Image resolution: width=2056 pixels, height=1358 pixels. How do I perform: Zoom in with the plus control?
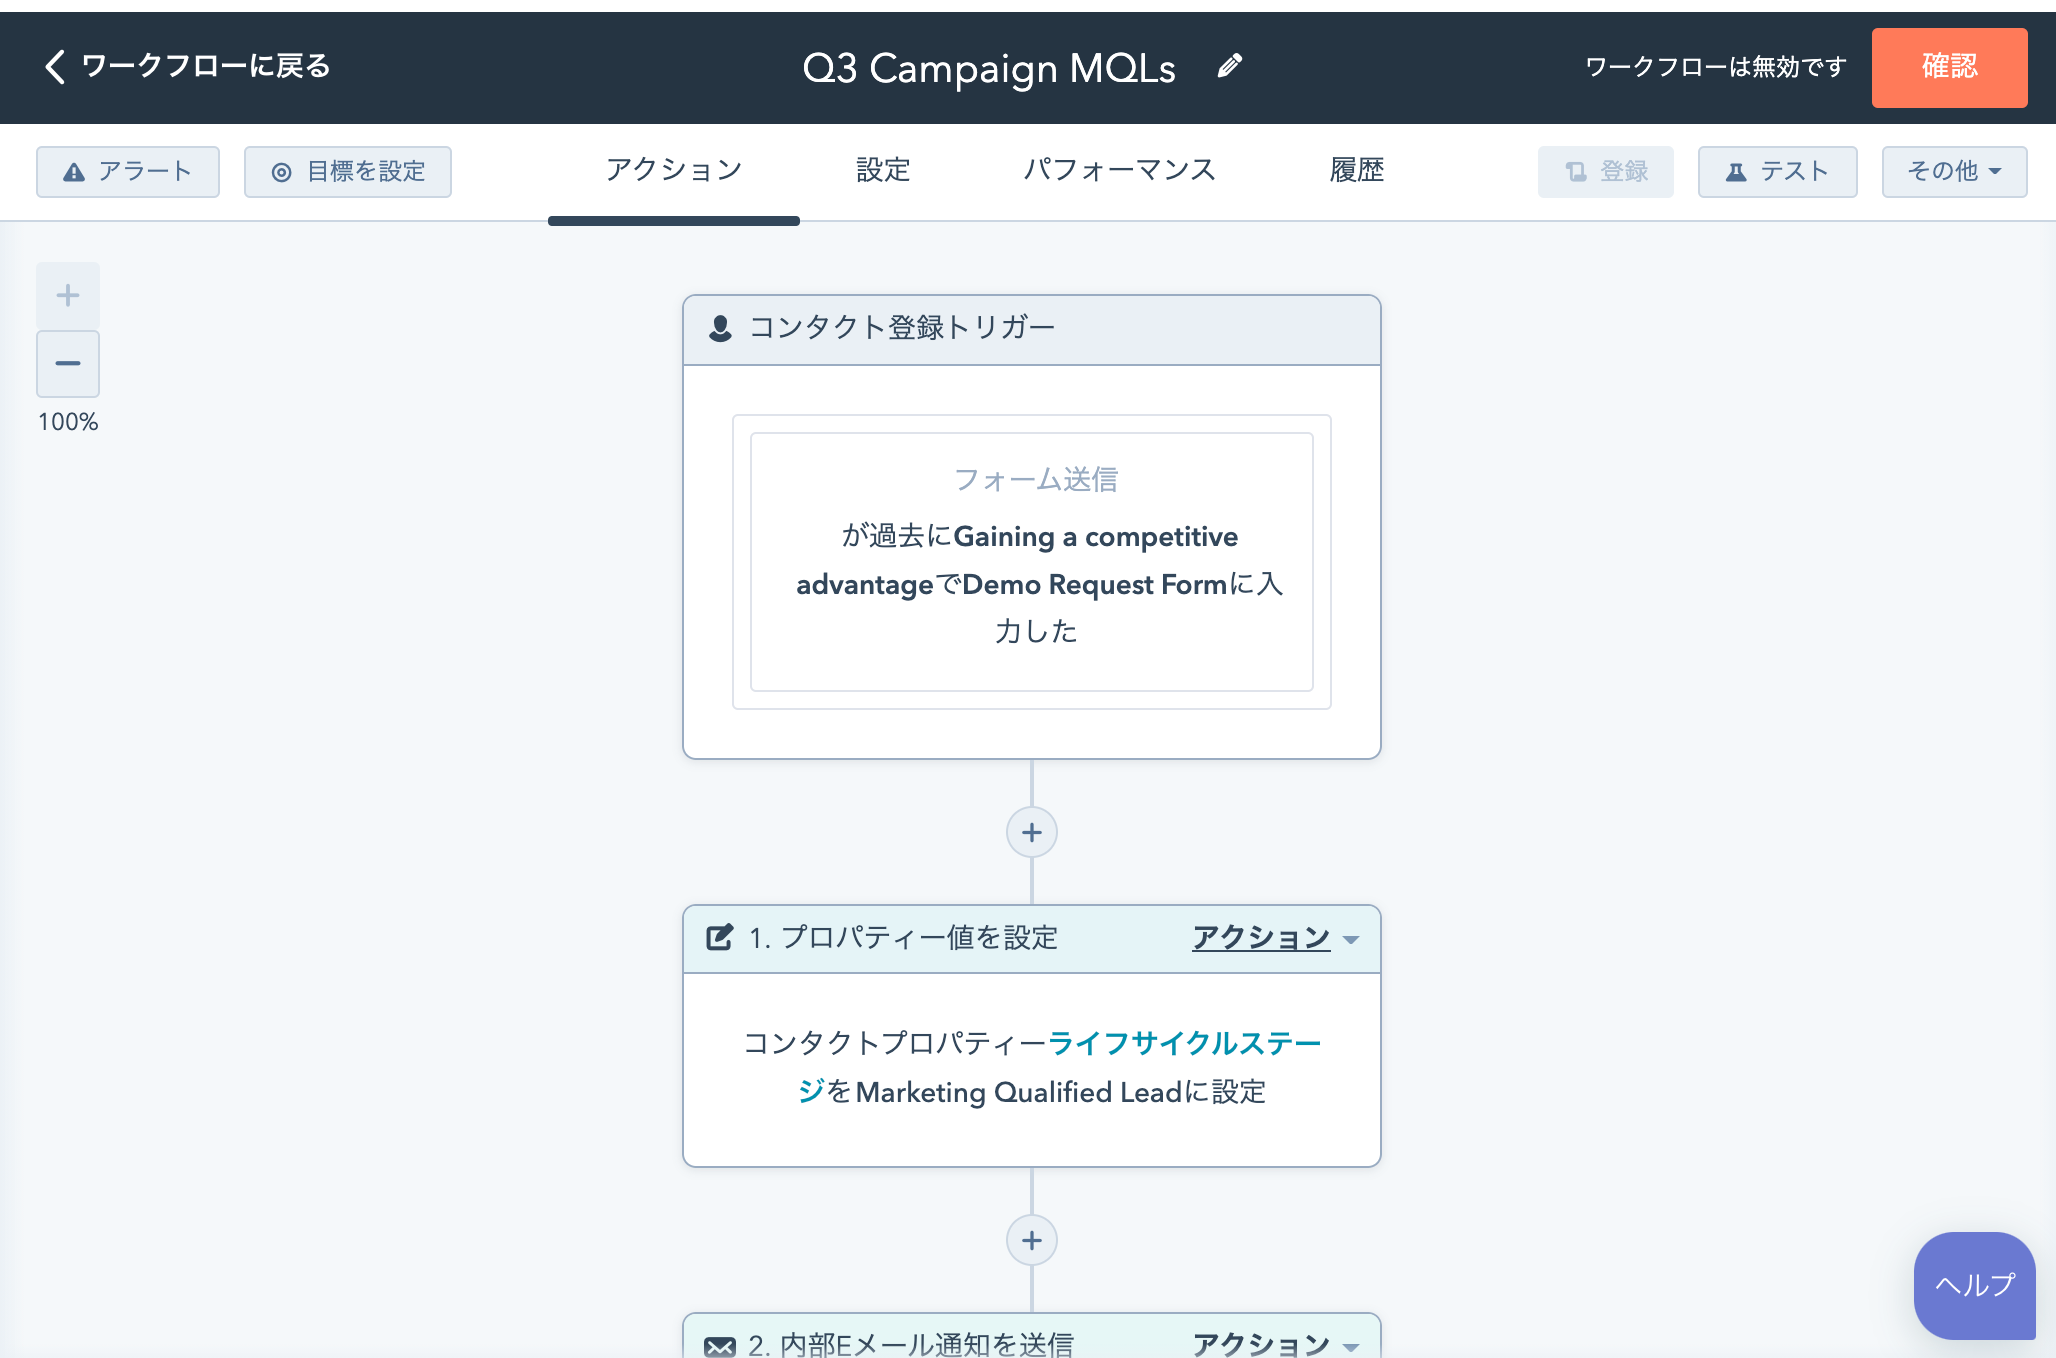(68, 295)
